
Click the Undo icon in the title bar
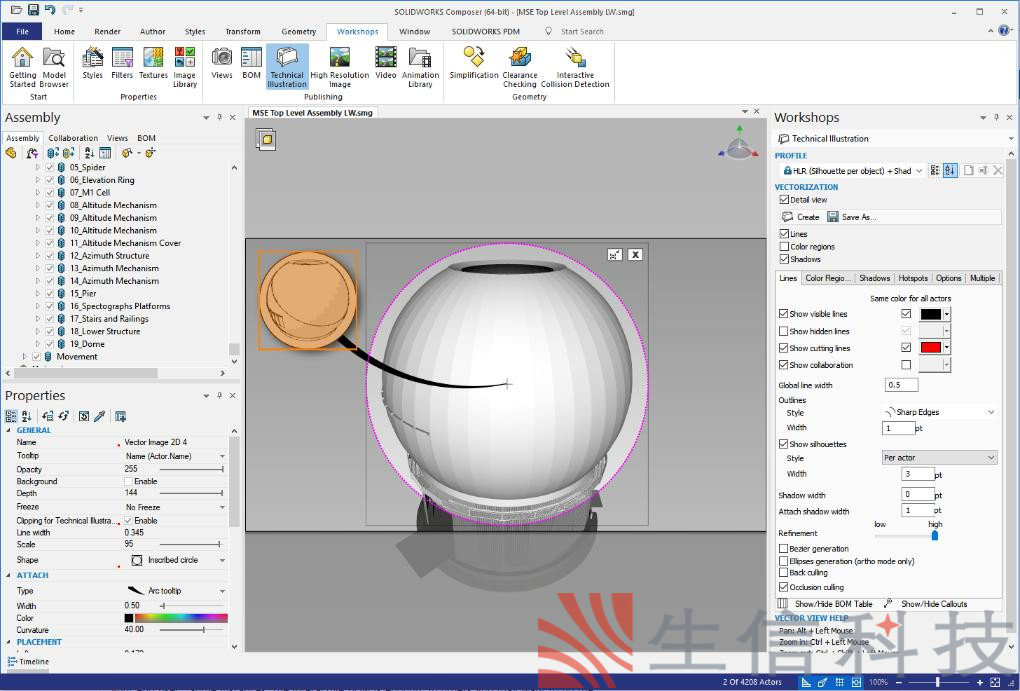pyautogui.click(x=50, y=10)
